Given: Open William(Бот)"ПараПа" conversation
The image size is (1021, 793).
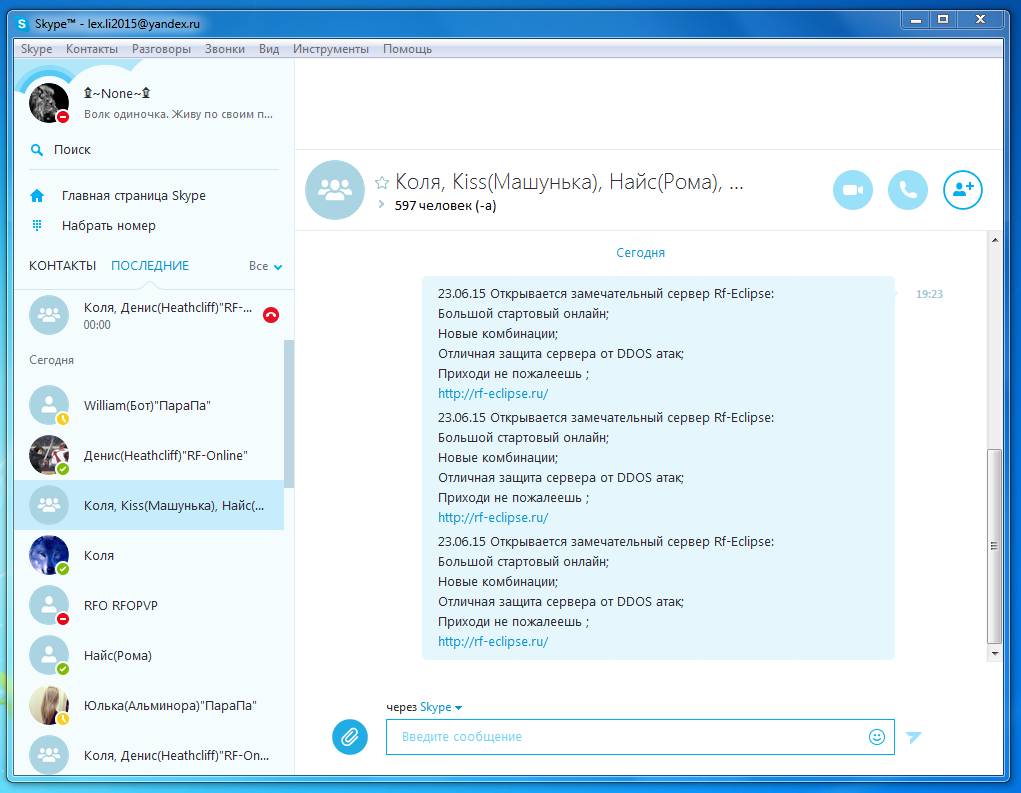Looking at the screenshot, I should [x=149, y=405].
